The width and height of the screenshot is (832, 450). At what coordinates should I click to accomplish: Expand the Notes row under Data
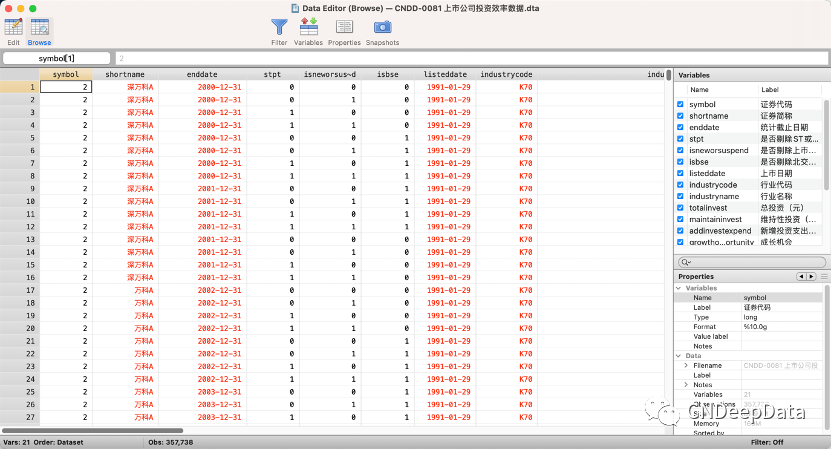tap(686, 385)
